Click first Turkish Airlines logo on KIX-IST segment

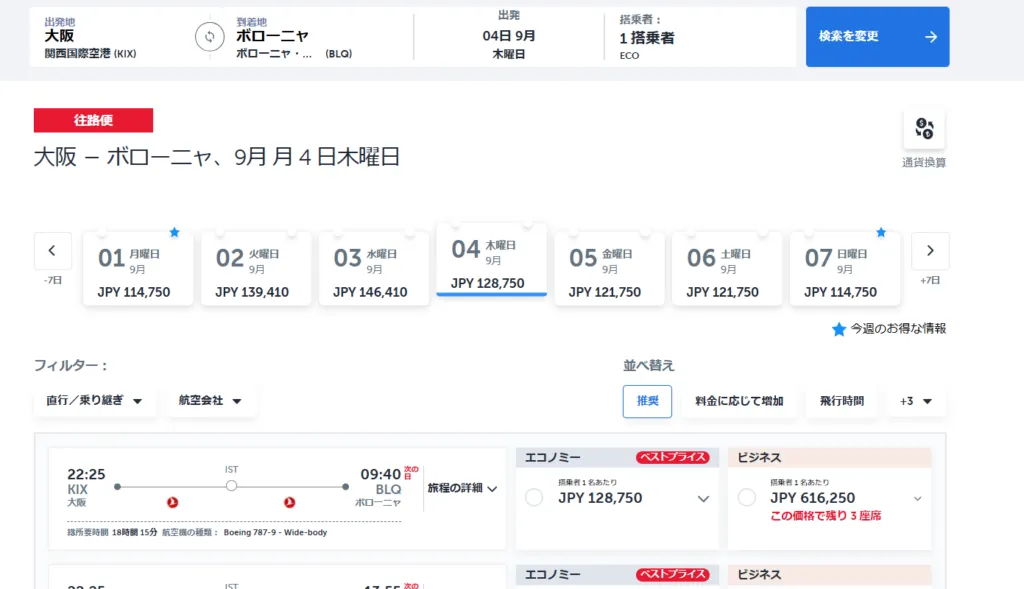coord(172,502)
